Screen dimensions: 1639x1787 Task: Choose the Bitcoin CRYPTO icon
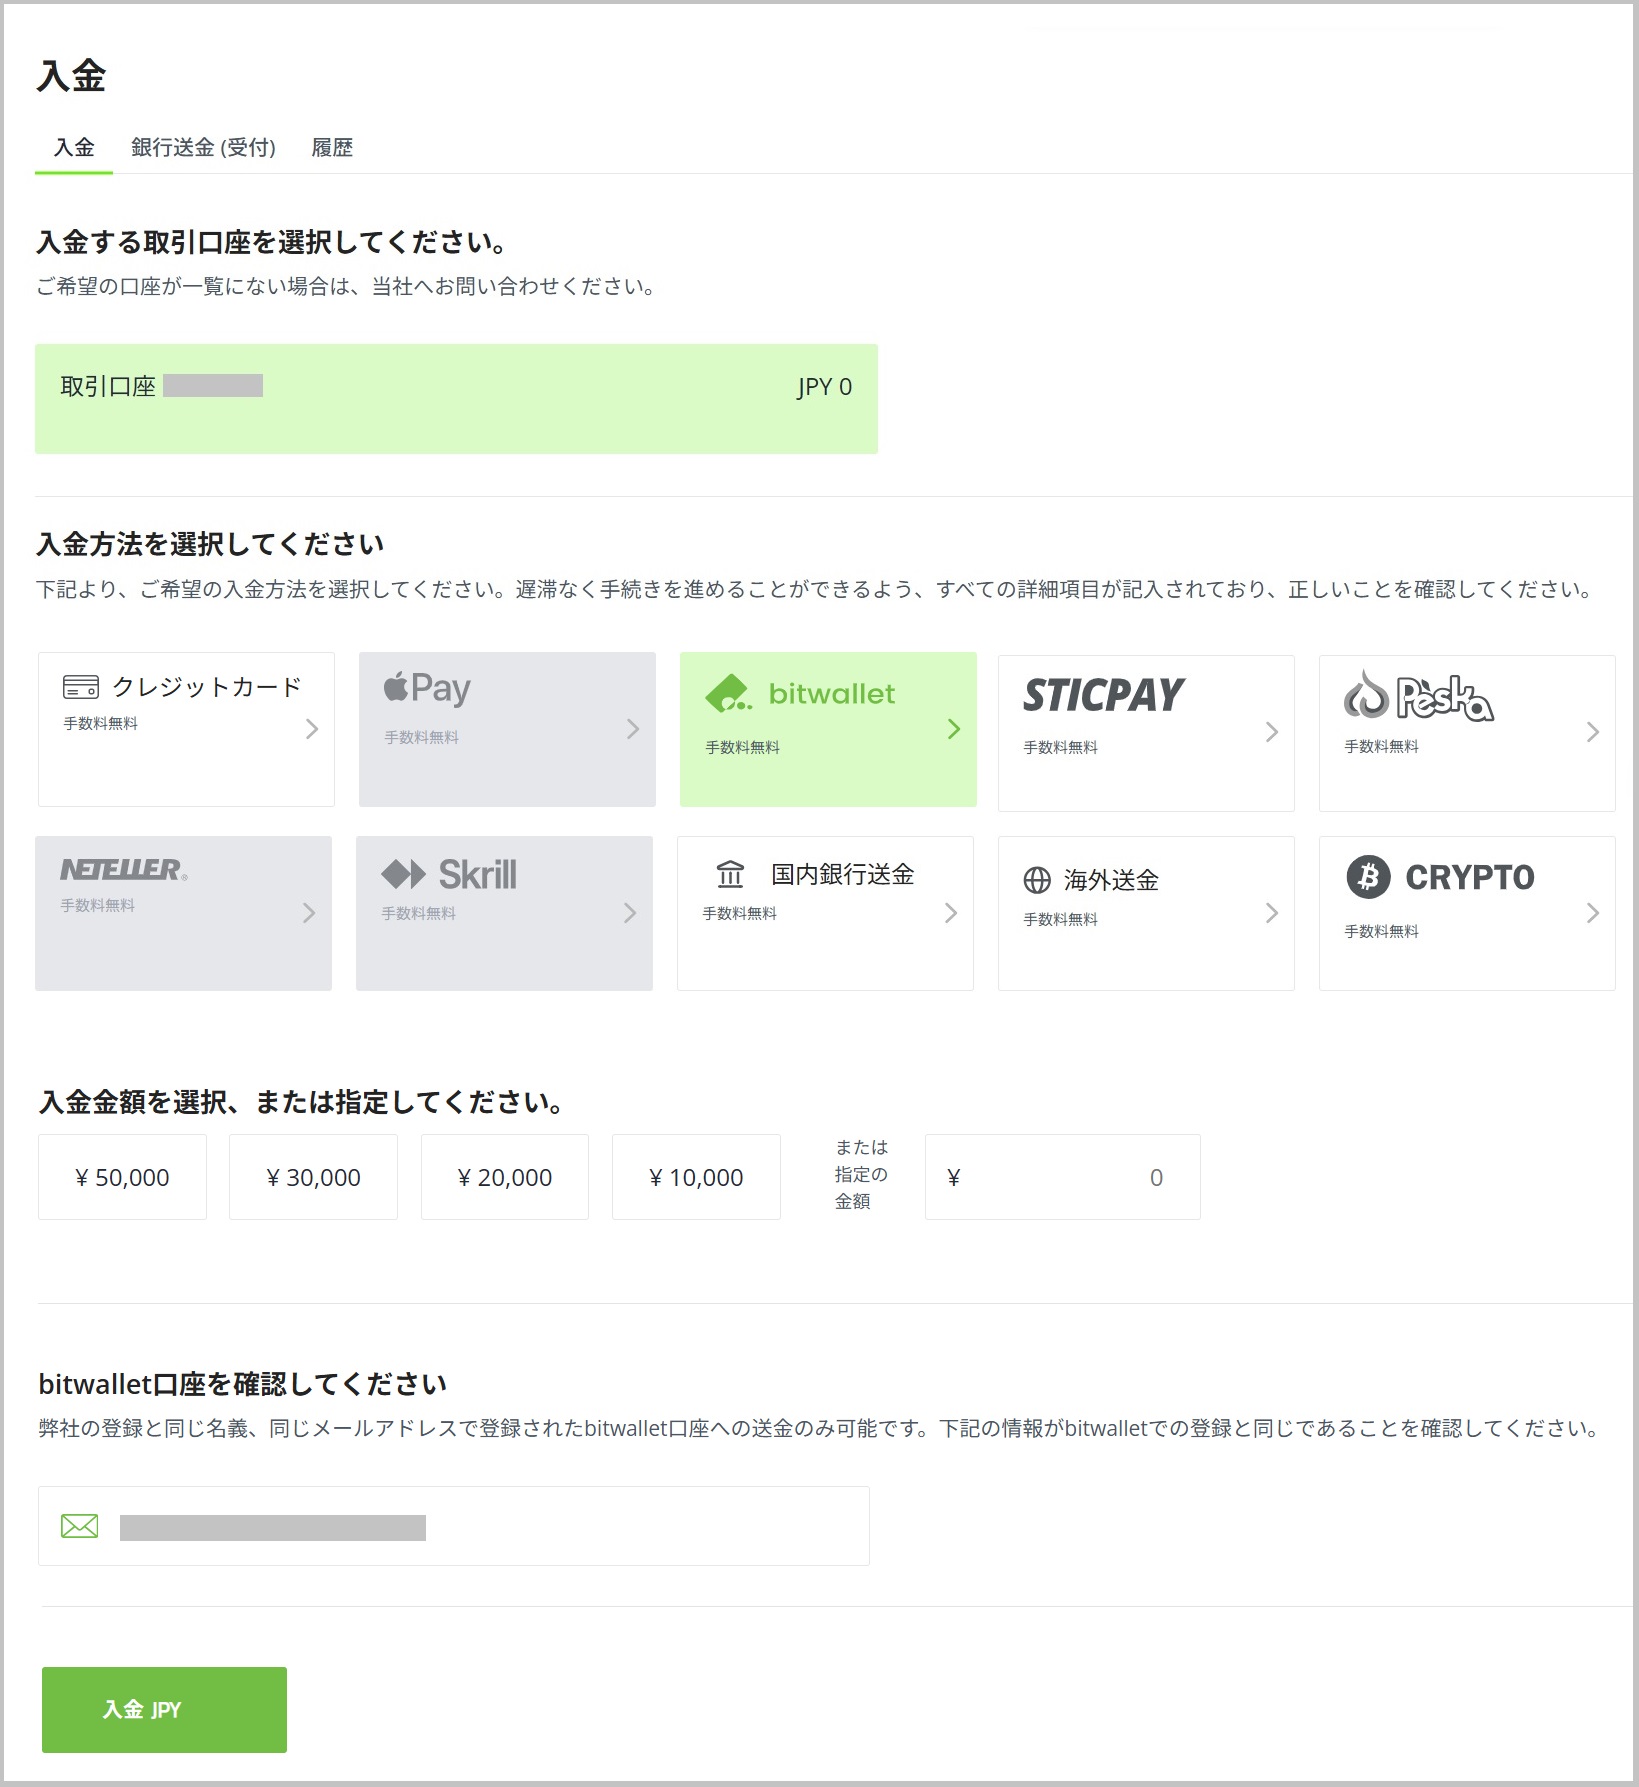(1368, 877)
